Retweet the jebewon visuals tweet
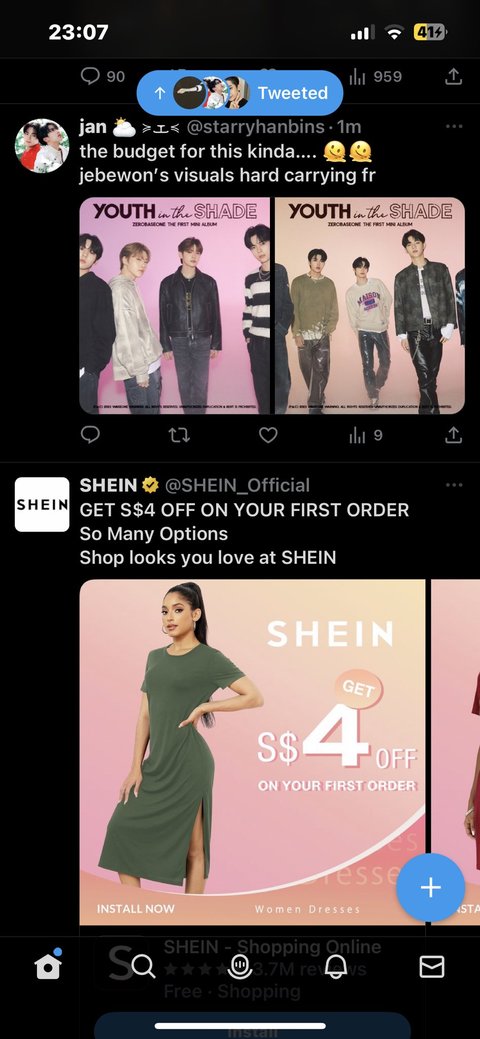This screenshot has width=480, height=1039. coord(180,435)
